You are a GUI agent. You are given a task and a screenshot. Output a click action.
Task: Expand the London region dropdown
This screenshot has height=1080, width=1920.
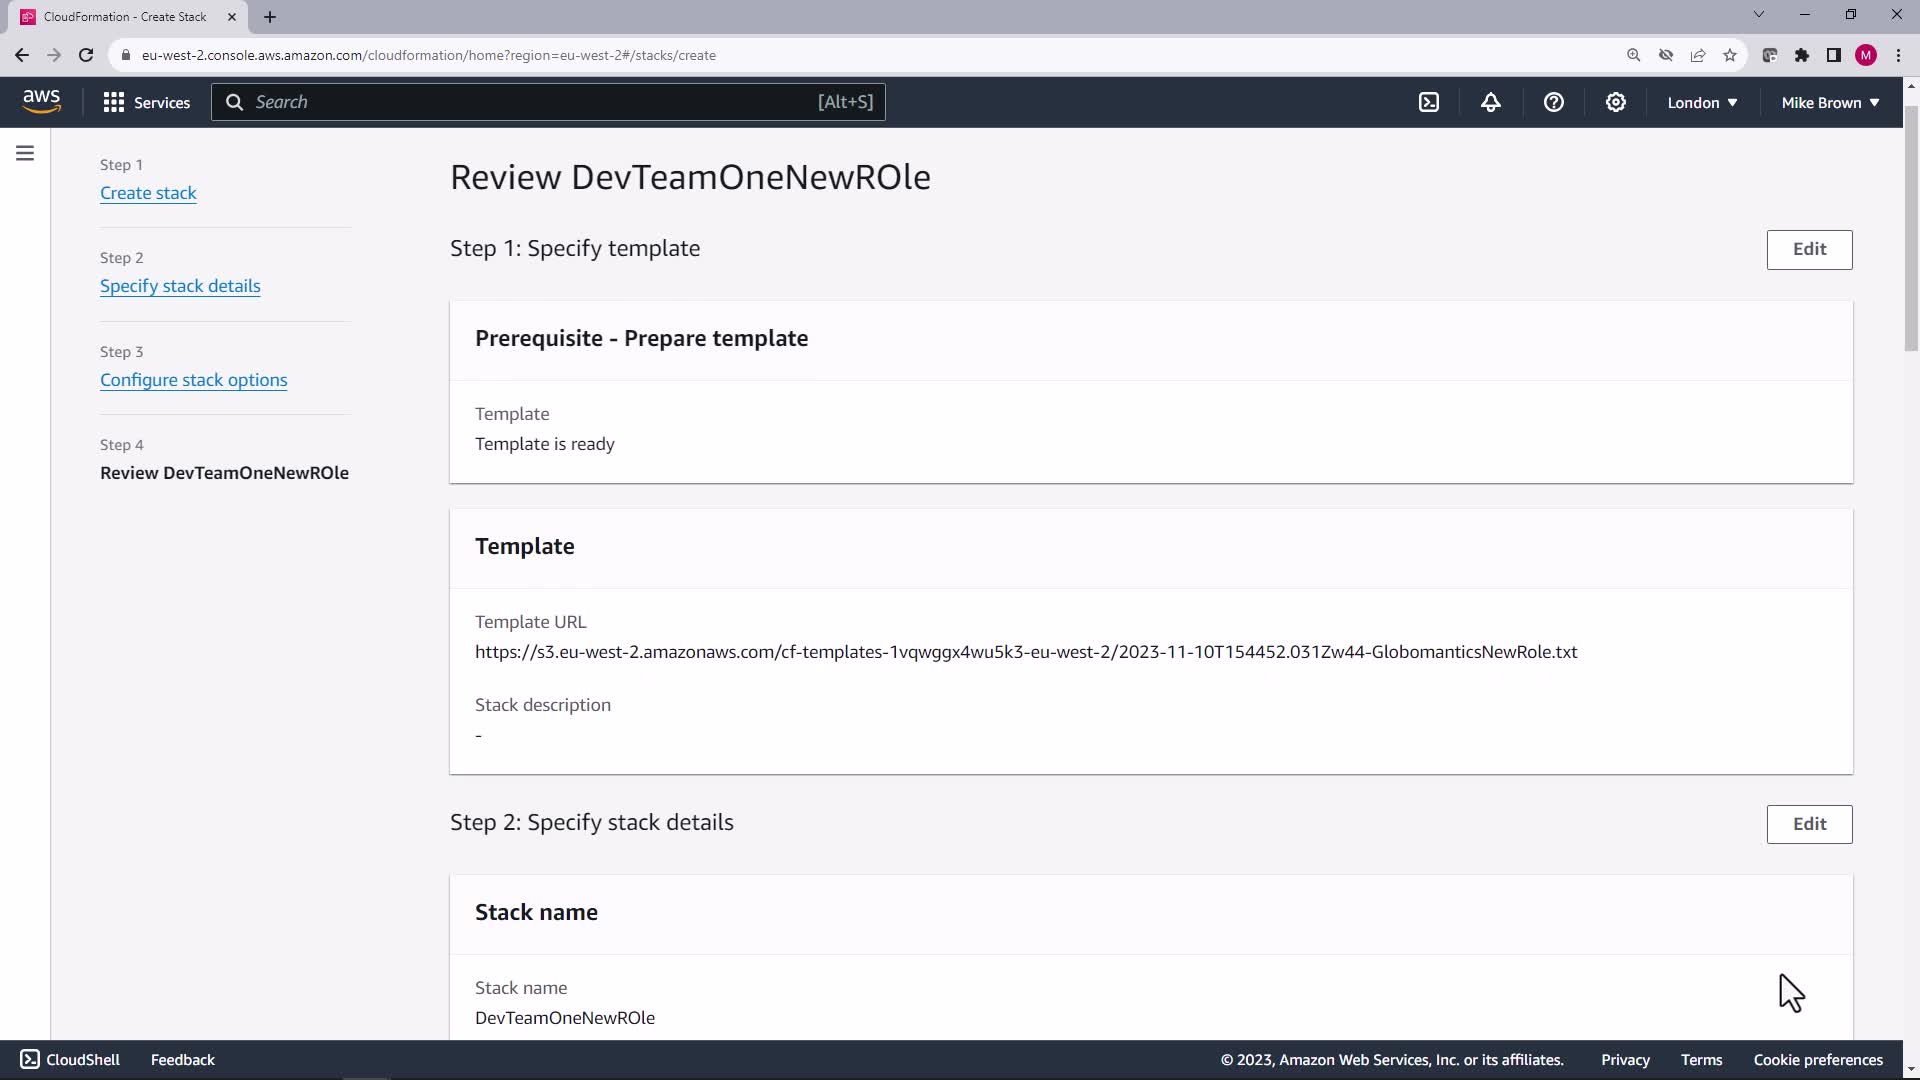click(x=1702, y=102)
